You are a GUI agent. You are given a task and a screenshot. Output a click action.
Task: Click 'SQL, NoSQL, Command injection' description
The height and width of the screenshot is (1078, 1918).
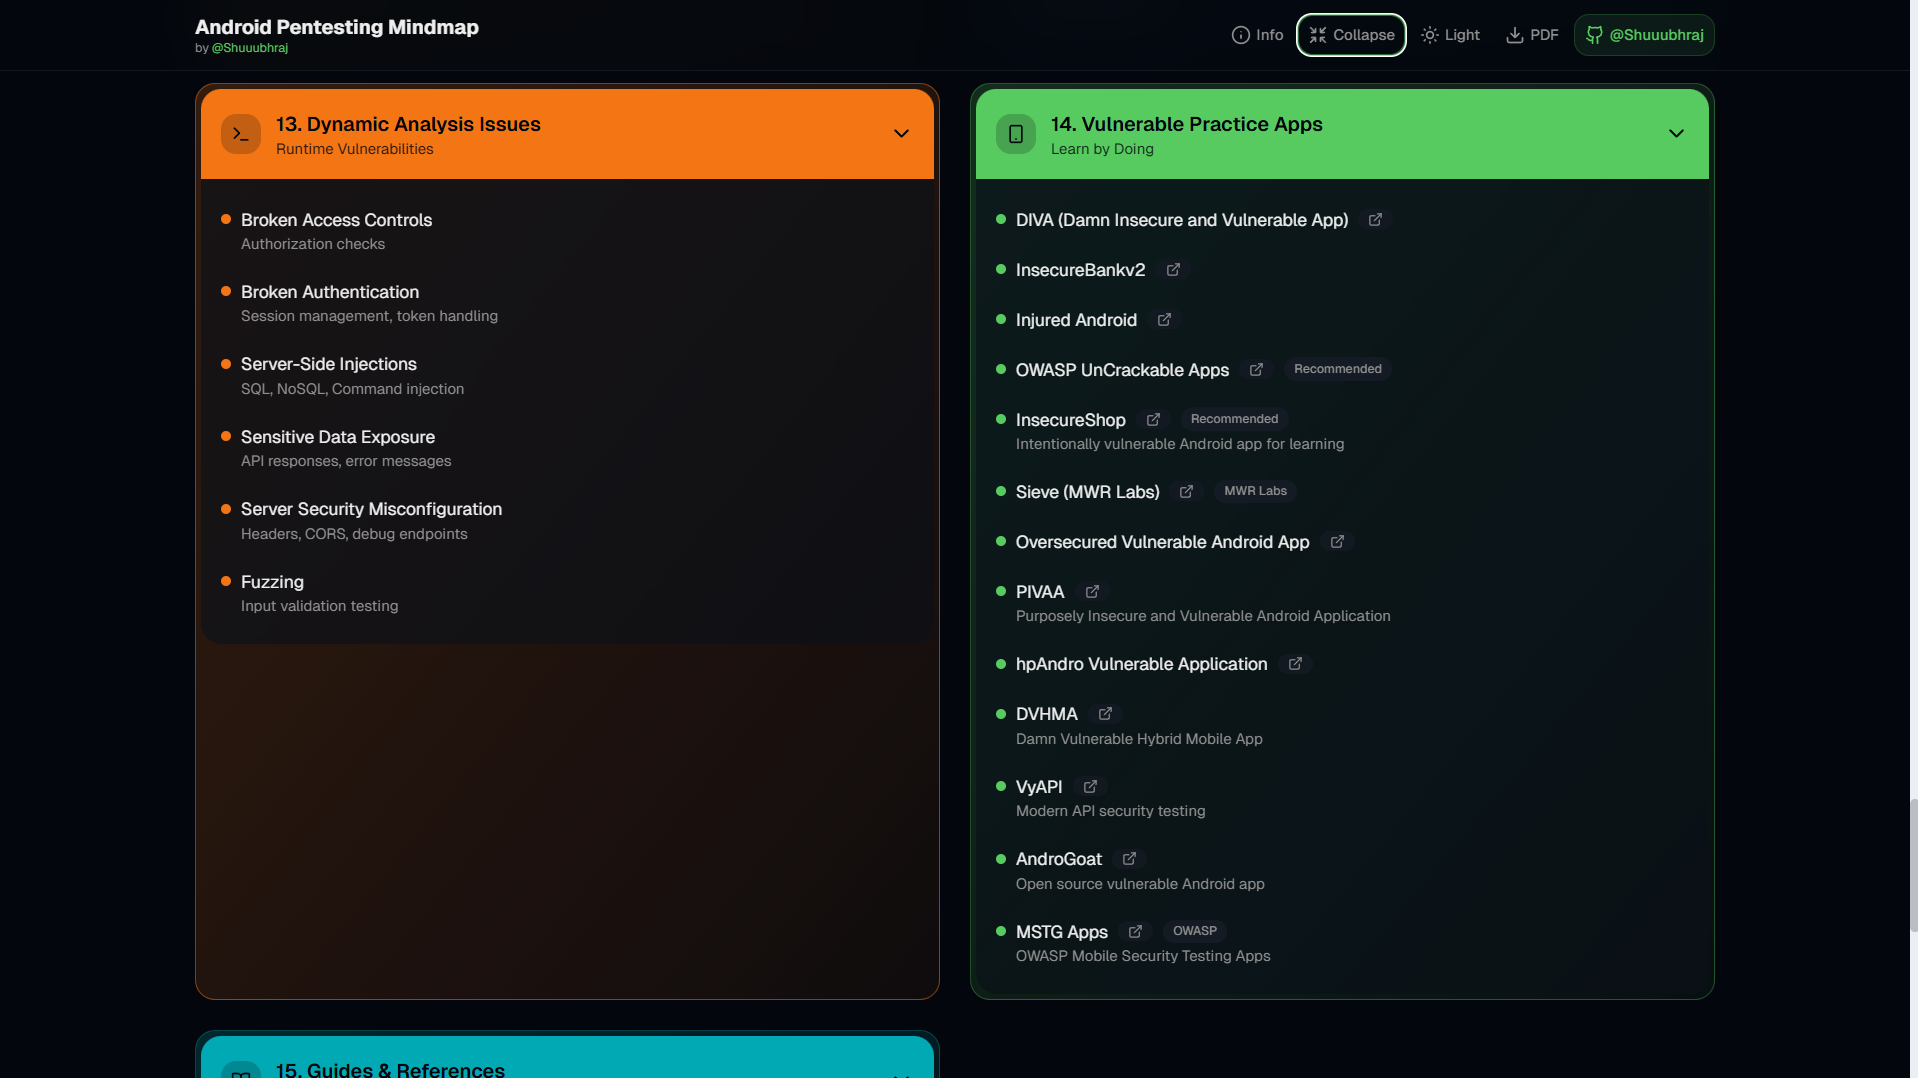[x=352, y=389]
